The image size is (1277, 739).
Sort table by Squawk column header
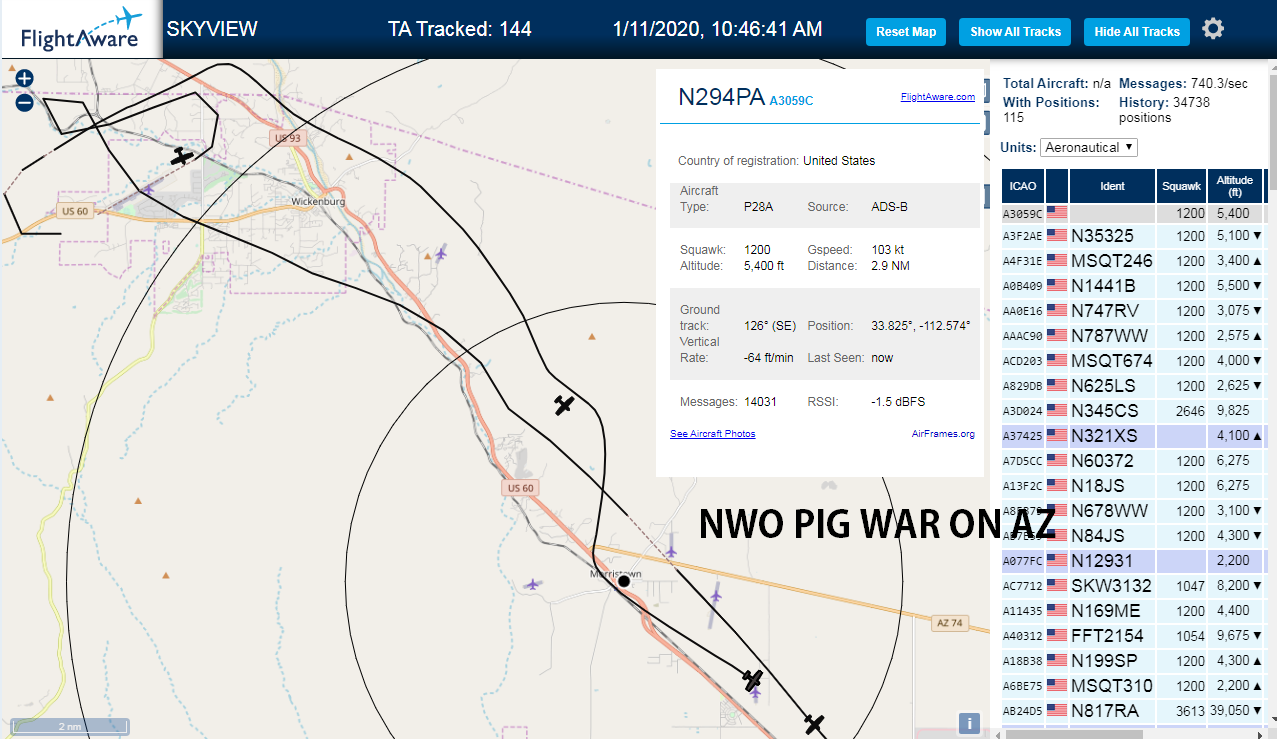pos(1181,186)
